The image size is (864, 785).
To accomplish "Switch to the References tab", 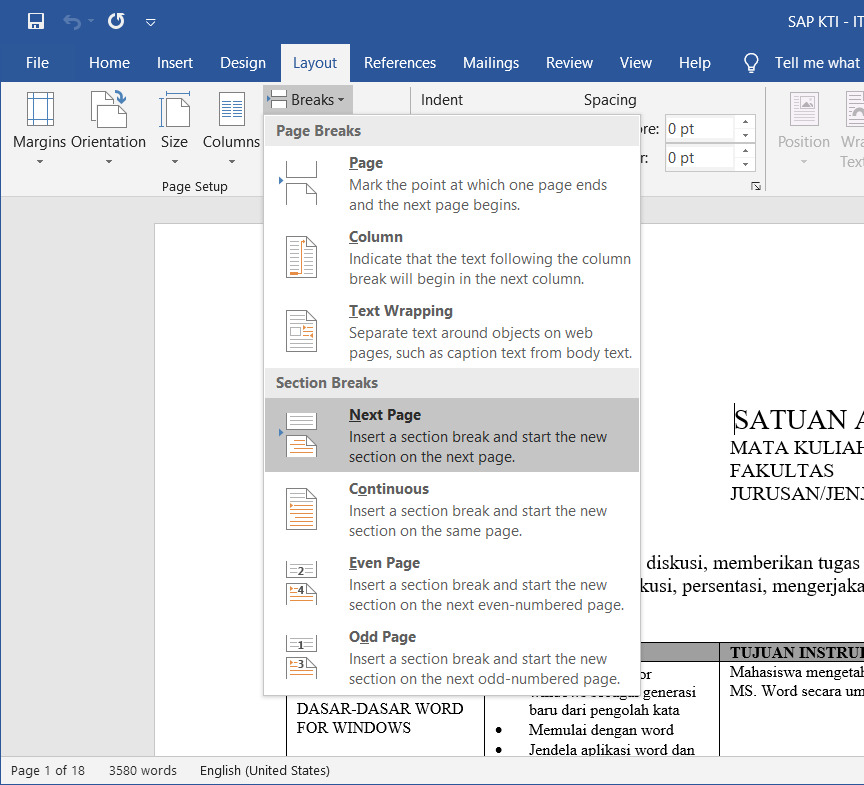I will pyautogui.click(x=400, y=62).
